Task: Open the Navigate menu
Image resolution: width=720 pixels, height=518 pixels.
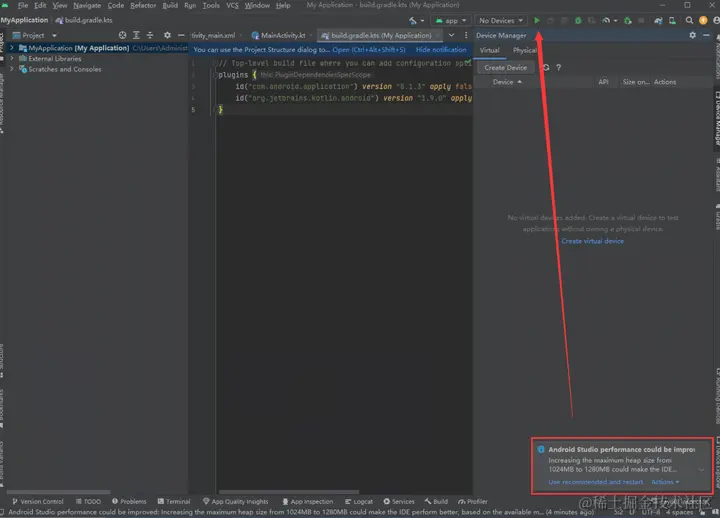Action: pos(87,6)
